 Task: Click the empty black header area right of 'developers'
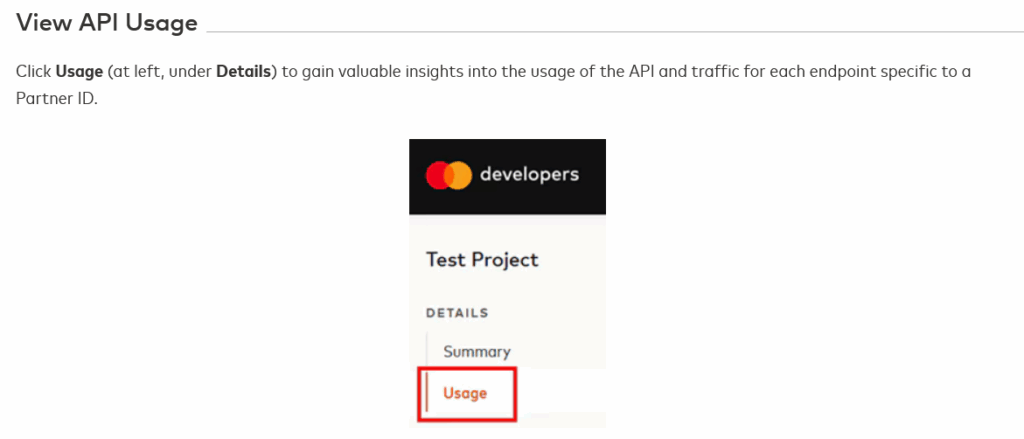[594, 175]
